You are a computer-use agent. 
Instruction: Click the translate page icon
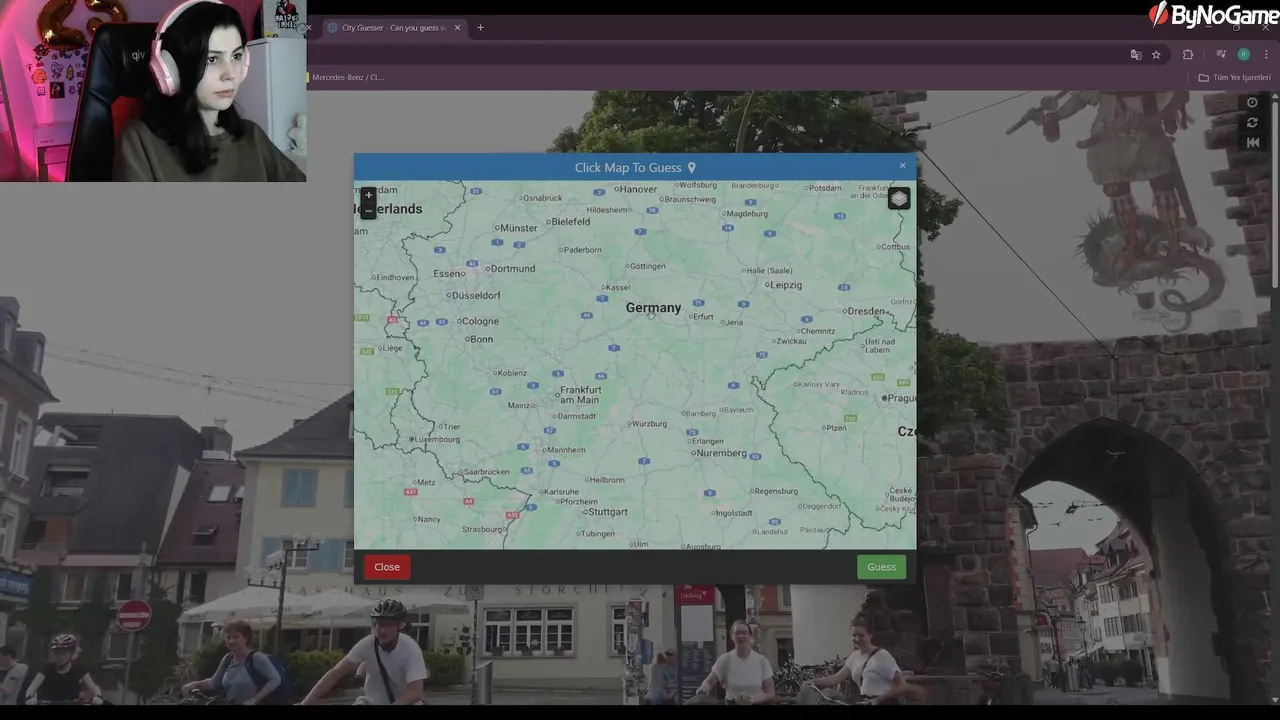[x=1136, y=55]
